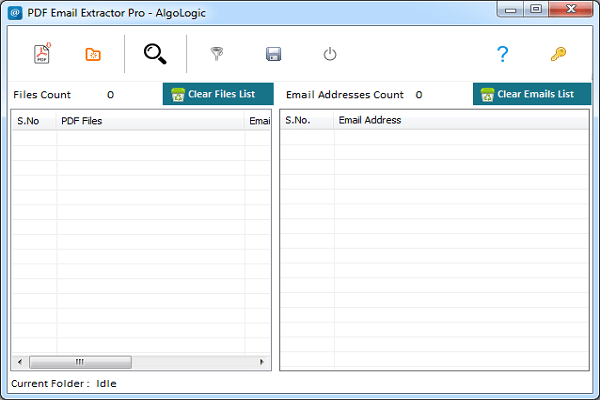Click the 'Files Count' label
This screenshot has width=600, height=400.
42,95
